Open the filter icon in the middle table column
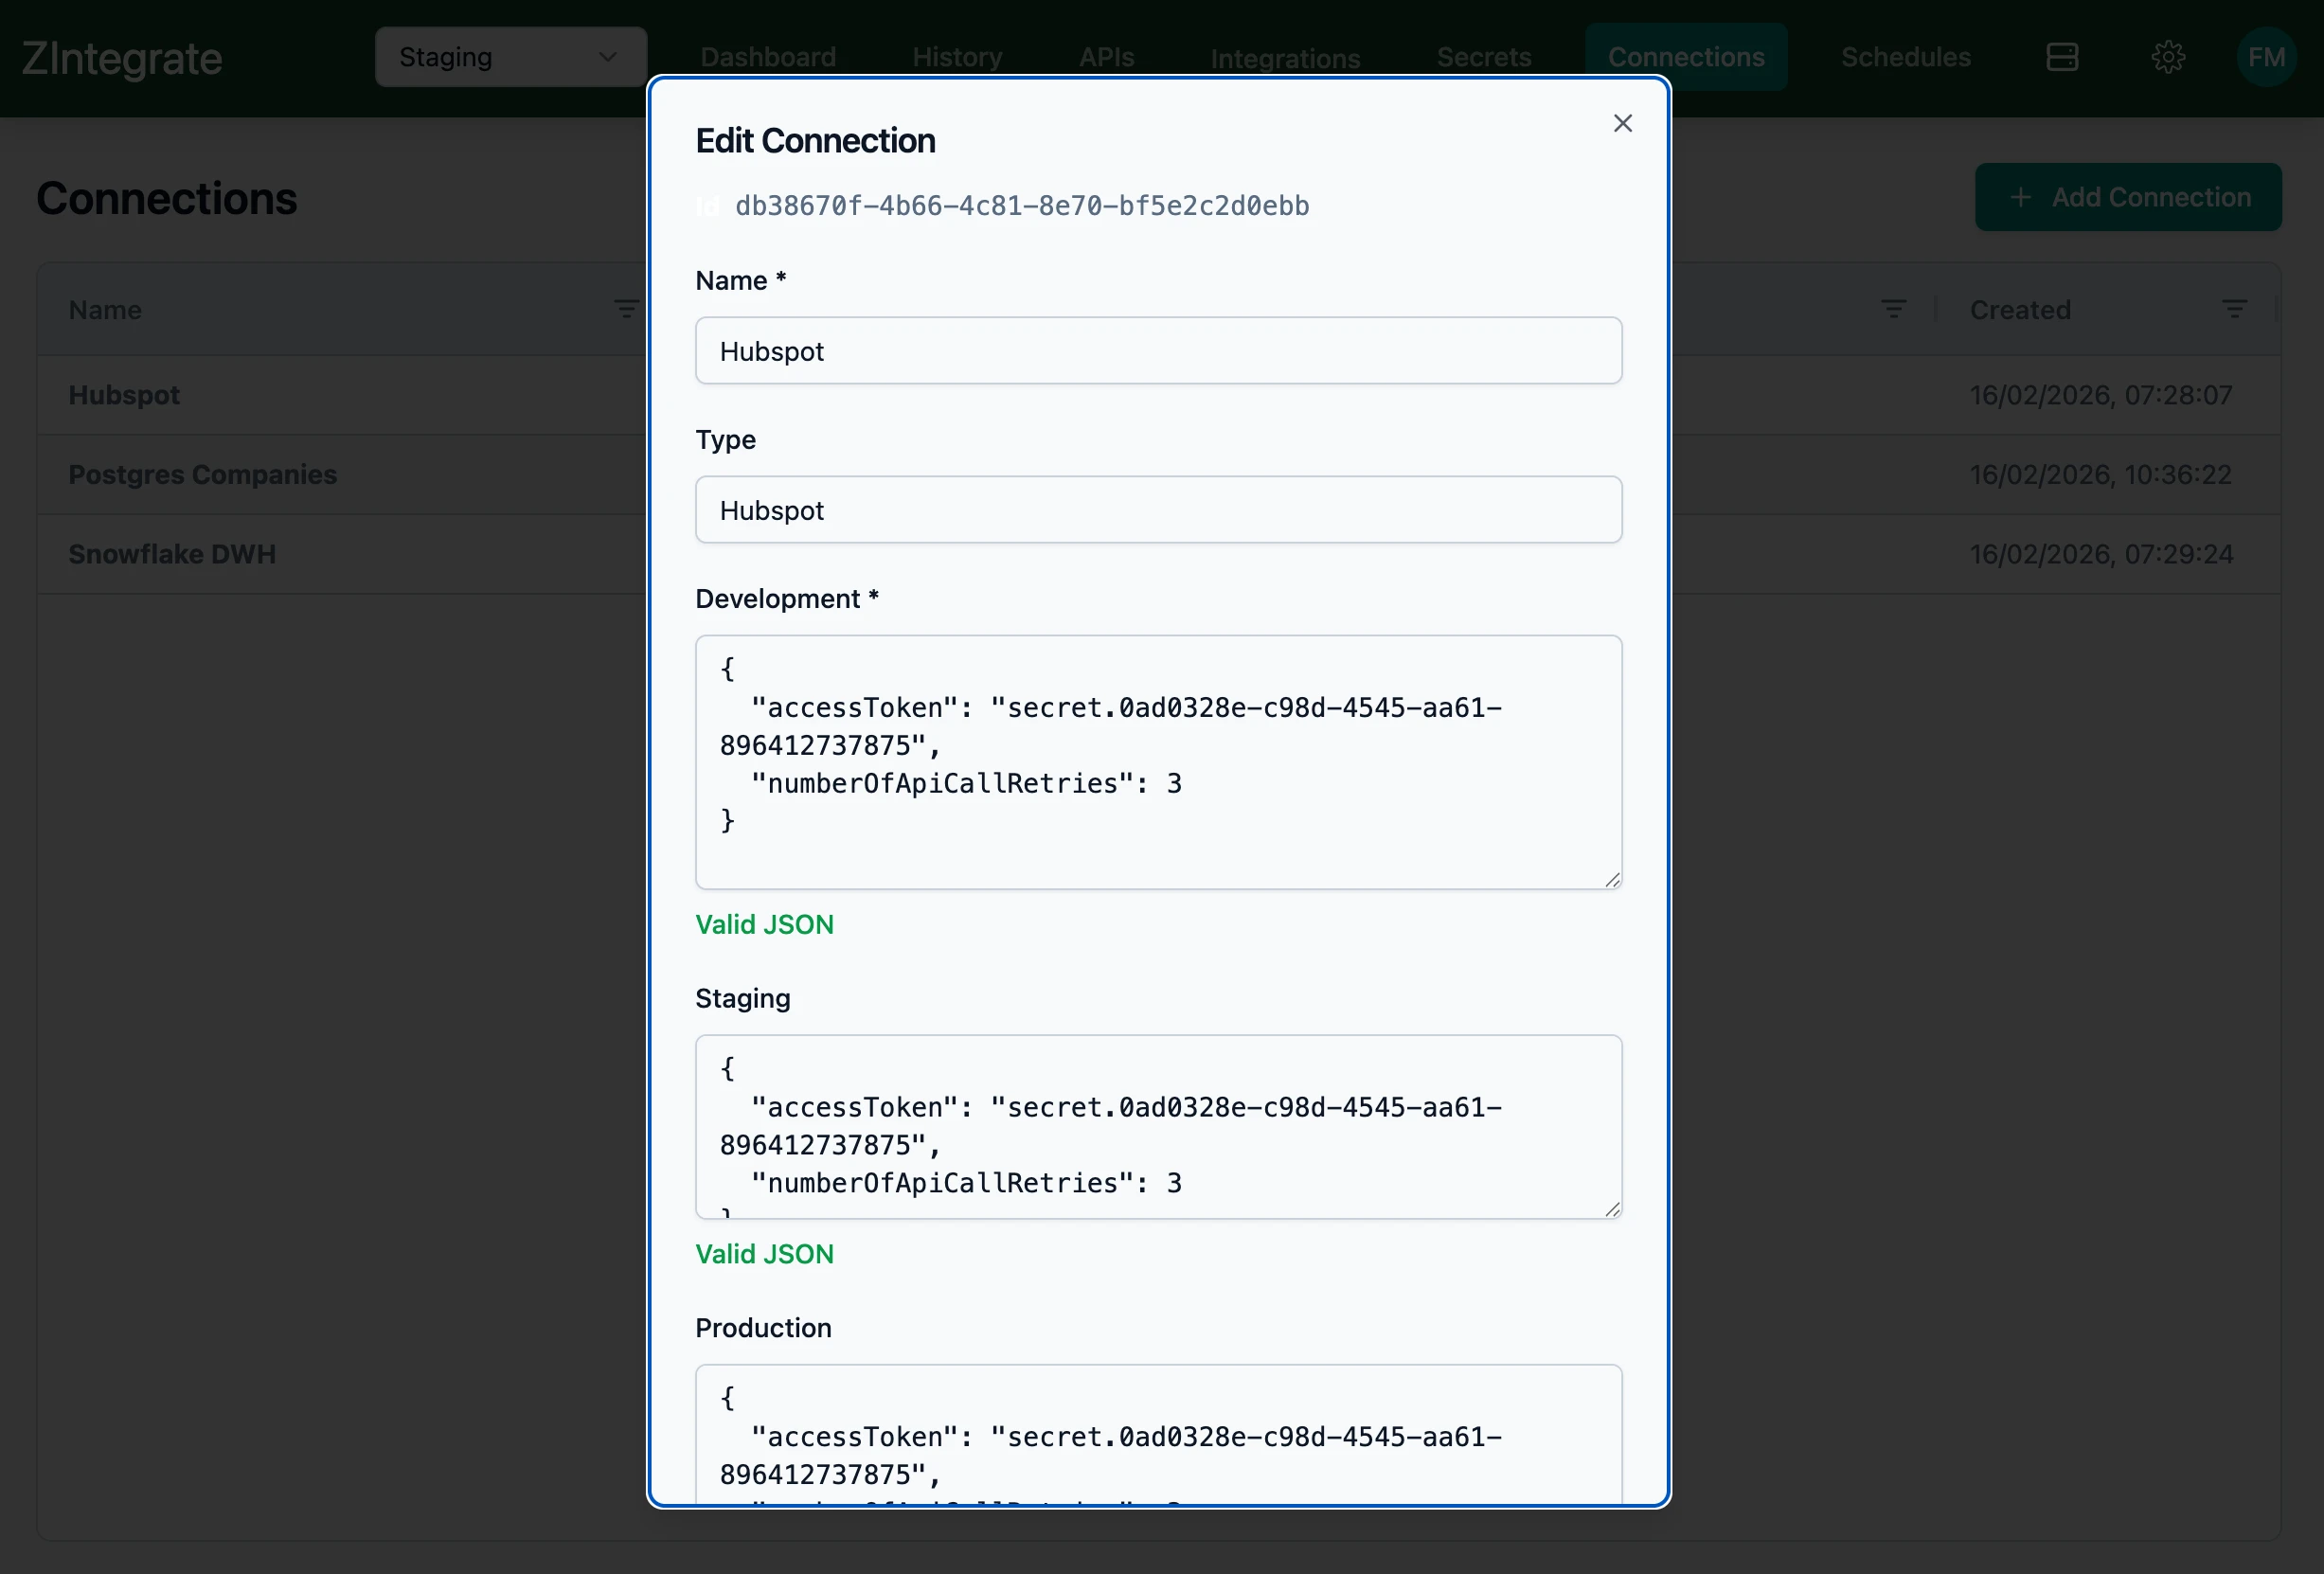The image size is (2324, 1574). (1893, 308)
